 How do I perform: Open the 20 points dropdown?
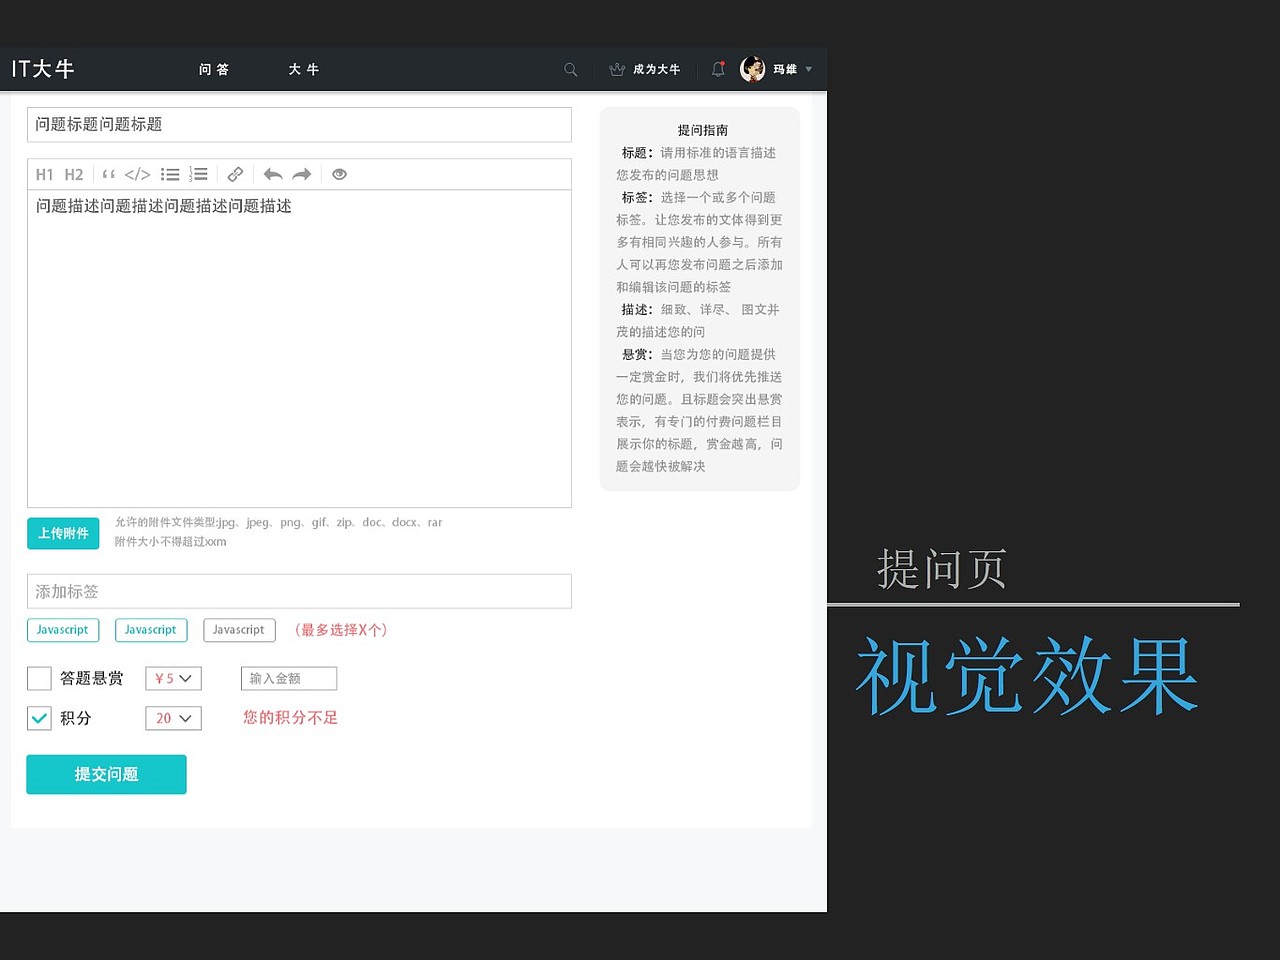(172, 718)
